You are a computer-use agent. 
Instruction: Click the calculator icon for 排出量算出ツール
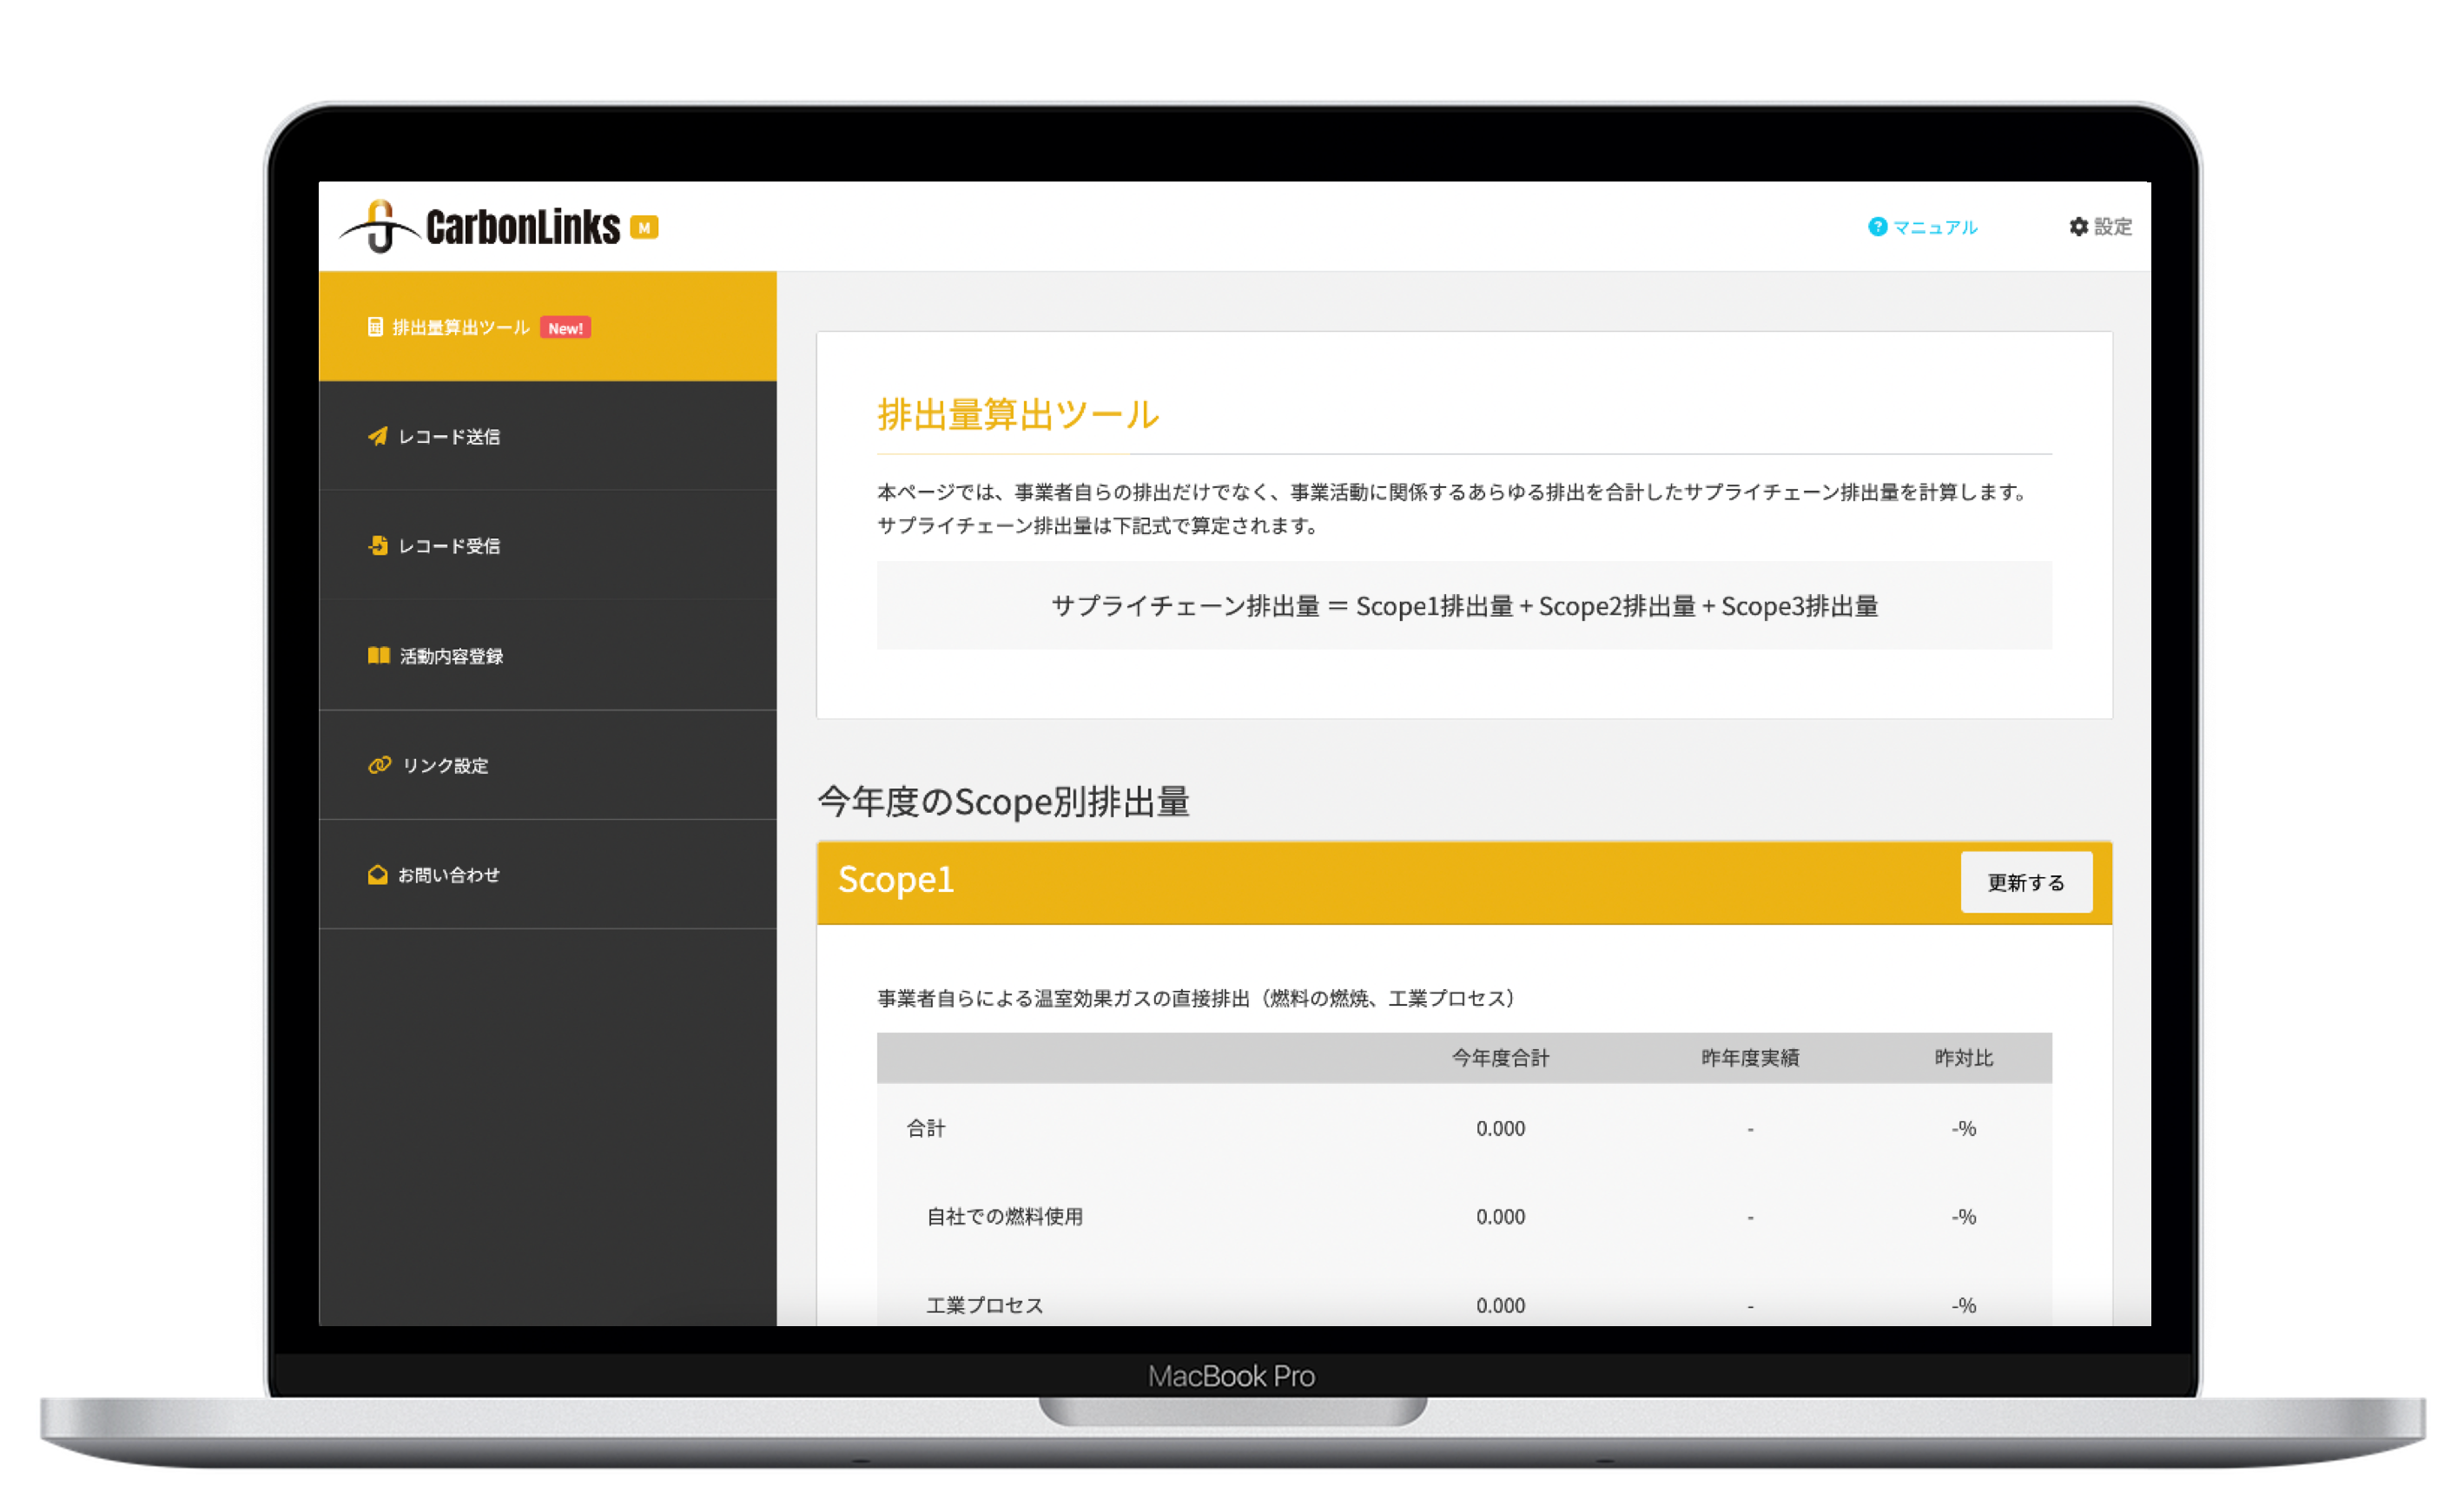click(x=375, y=327)
